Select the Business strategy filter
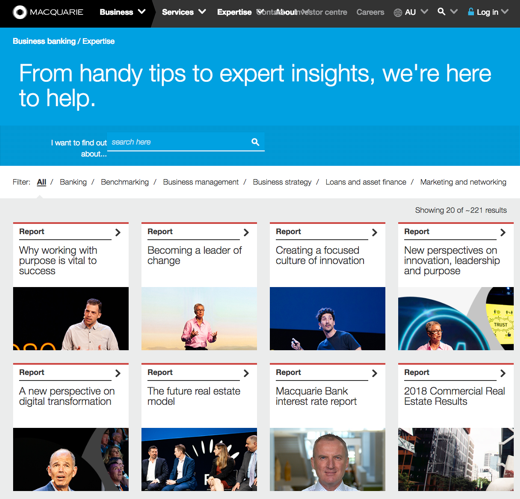 point(282,182)
